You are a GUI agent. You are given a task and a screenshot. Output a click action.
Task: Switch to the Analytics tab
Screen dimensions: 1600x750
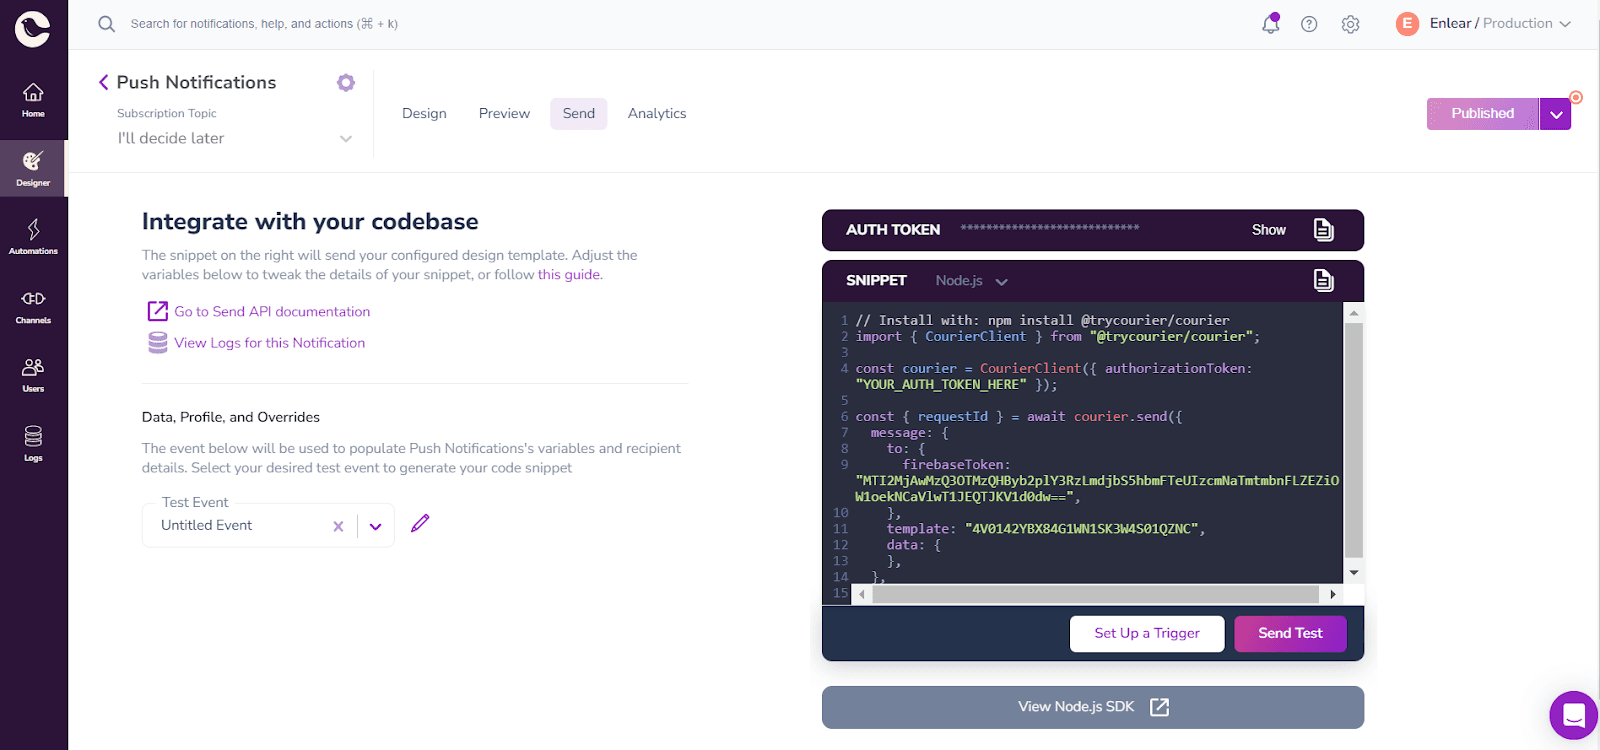[657, 113]
